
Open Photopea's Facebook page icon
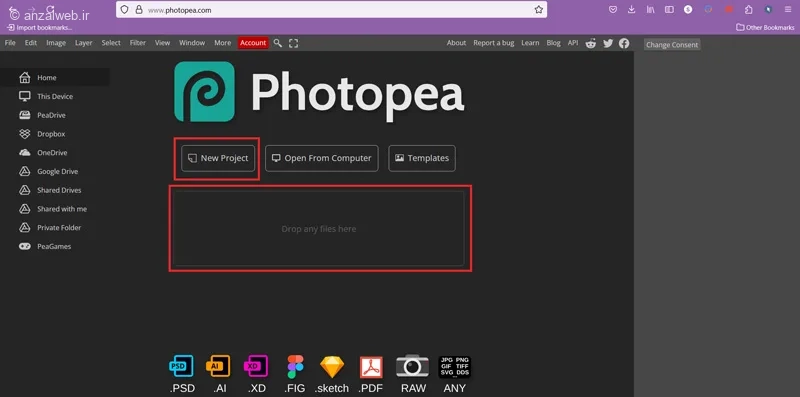point(624,43)
